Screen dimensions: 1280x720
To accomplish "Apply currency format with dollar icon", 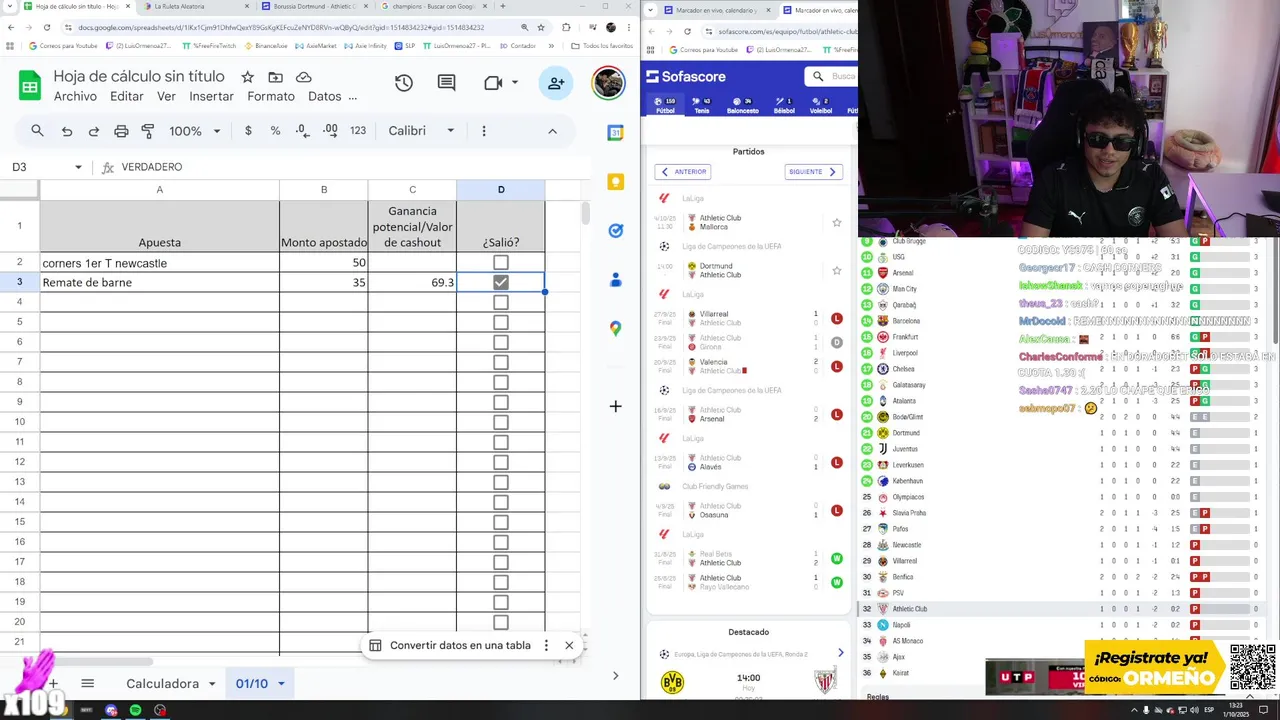I will [x=248, y=131].
